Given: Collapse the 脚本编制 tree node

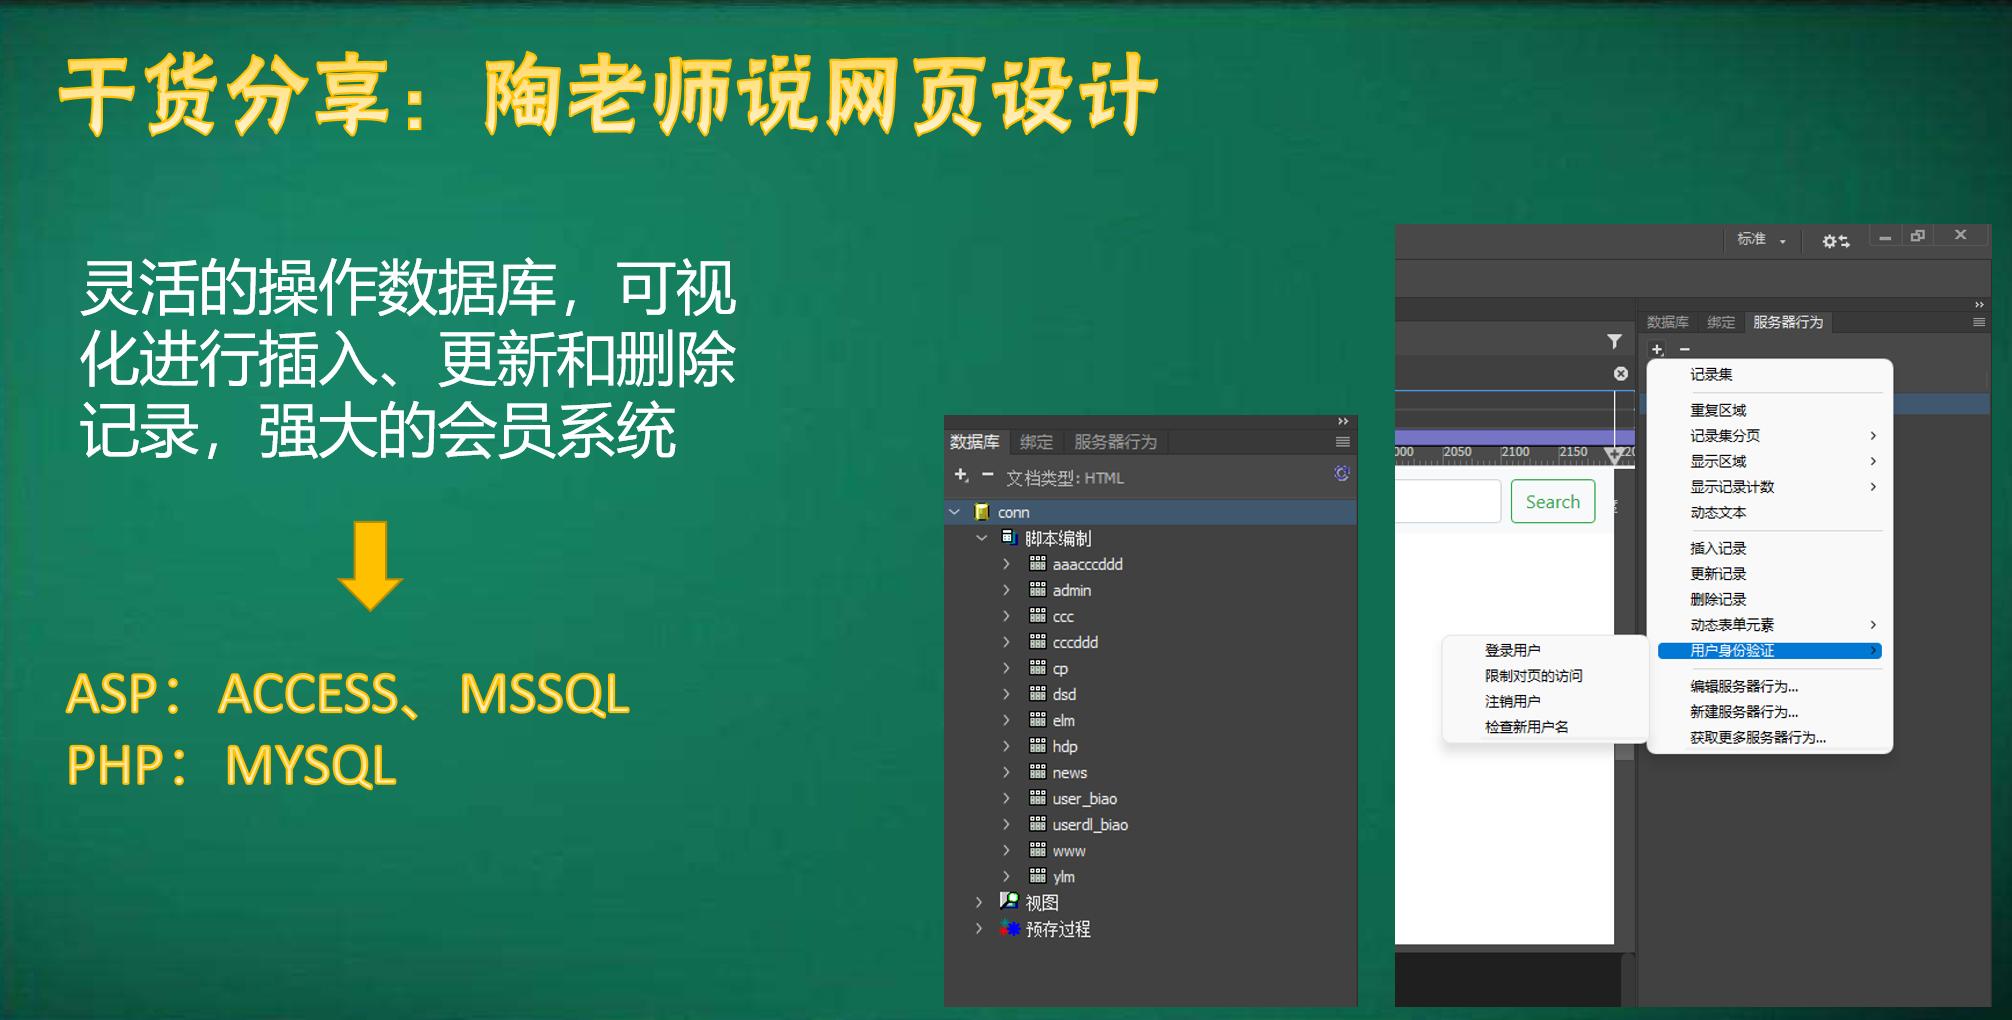Looking at the screenshot, I should tap(981, 538).
